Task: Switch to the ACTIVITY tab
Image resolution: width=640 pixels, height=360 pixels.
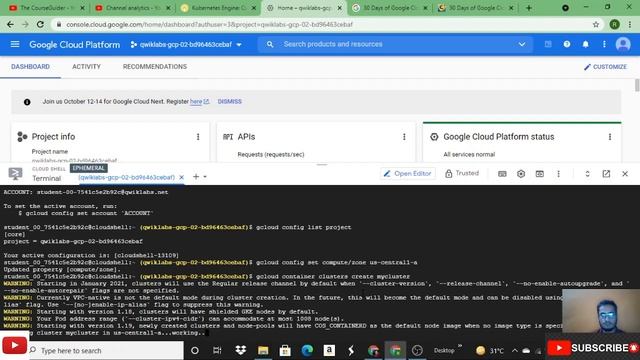Action: point(86,67)
